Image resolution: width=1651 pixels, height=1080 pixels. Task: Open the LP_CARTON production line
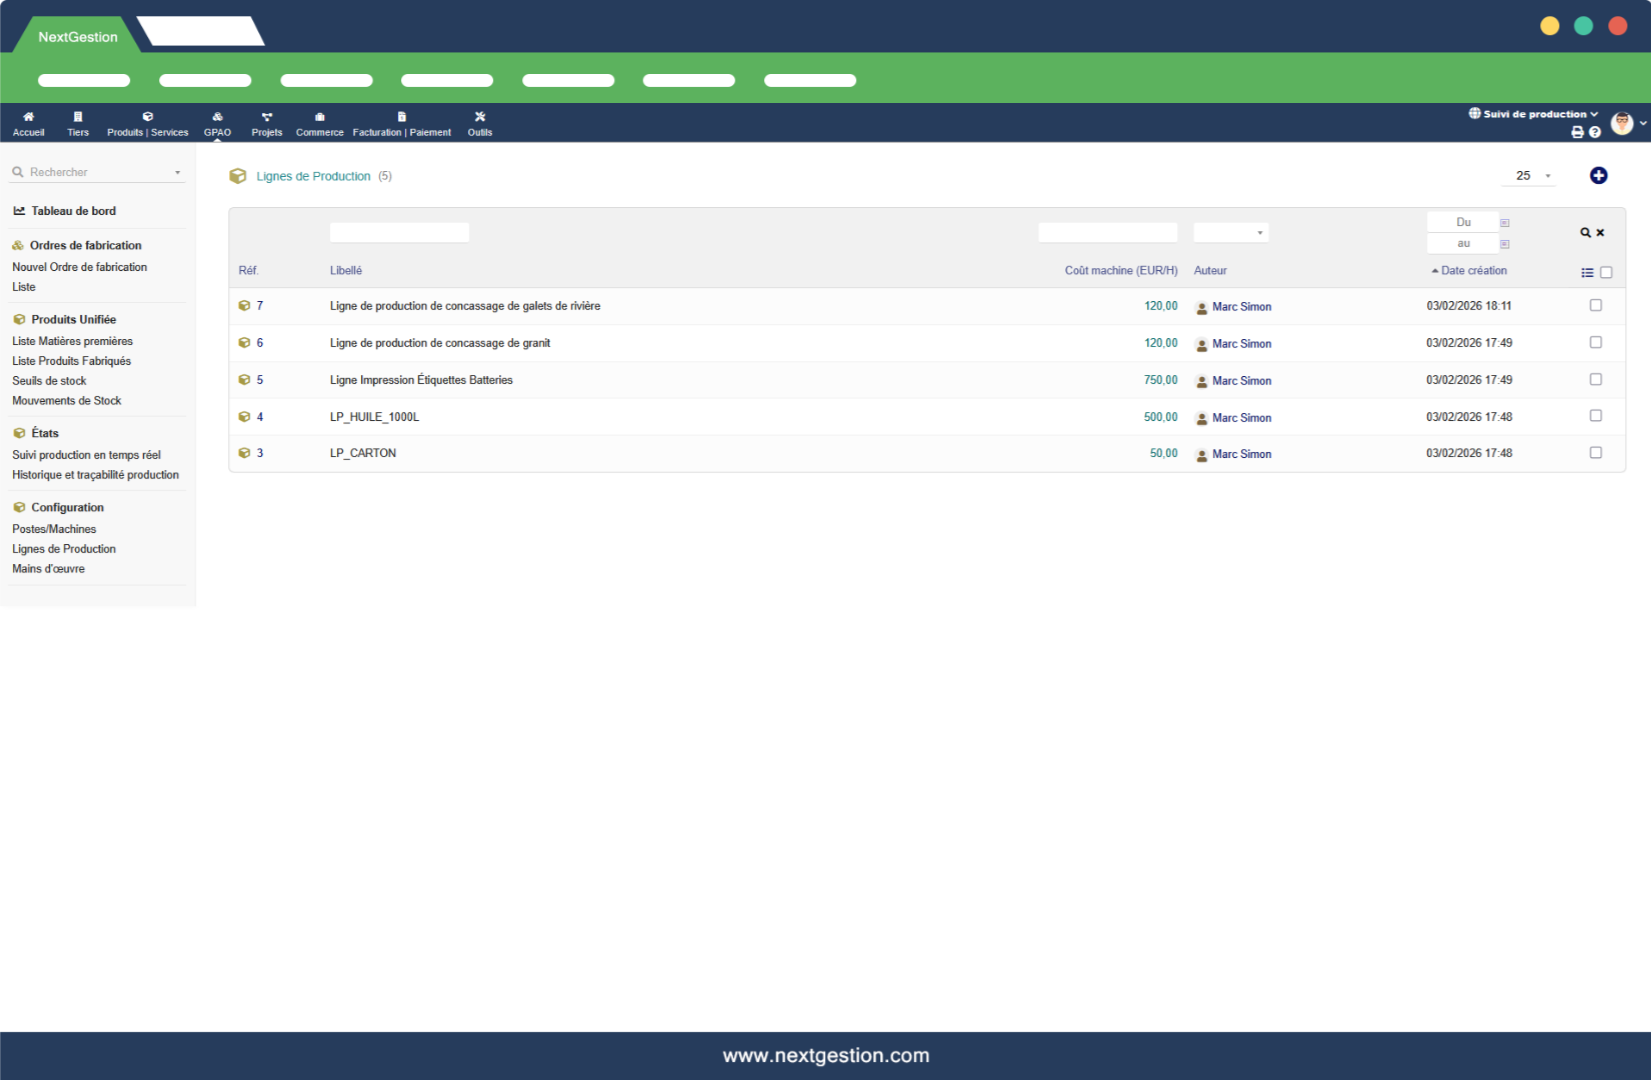(363, 453)
